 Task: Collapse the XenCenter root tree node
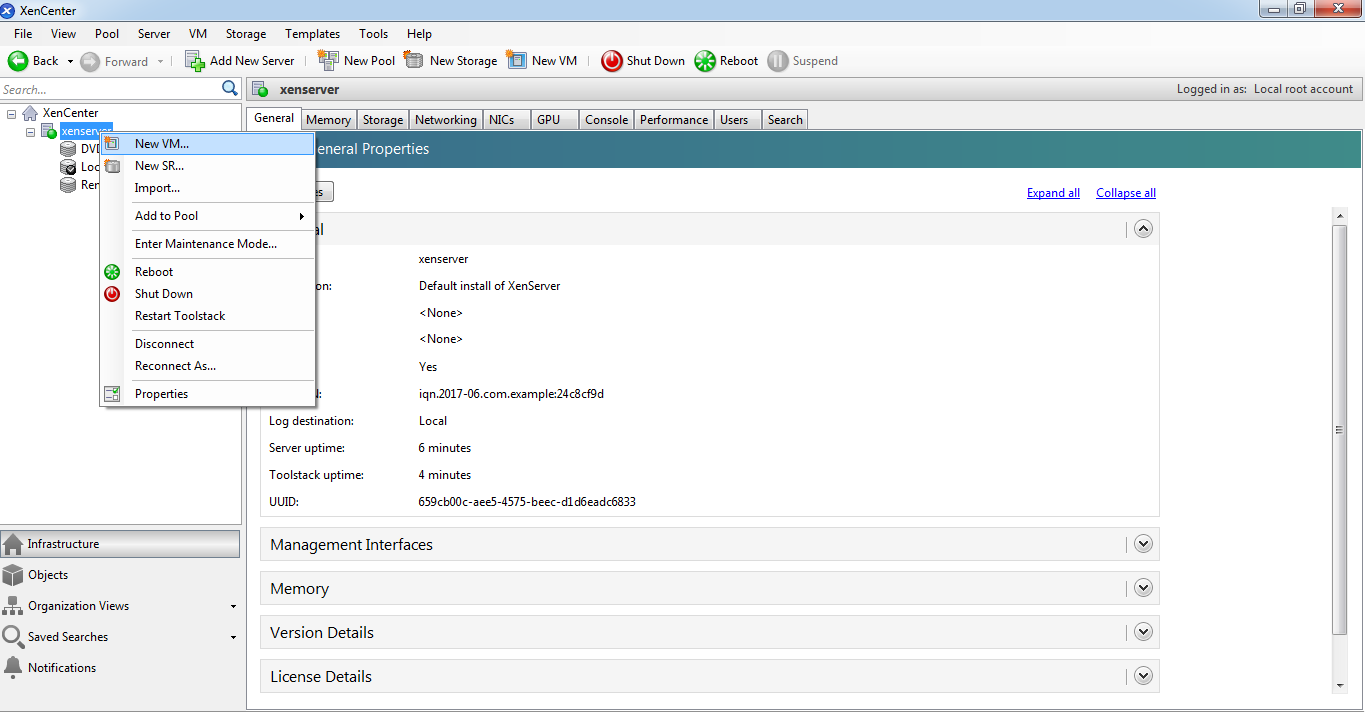(11, 113)
